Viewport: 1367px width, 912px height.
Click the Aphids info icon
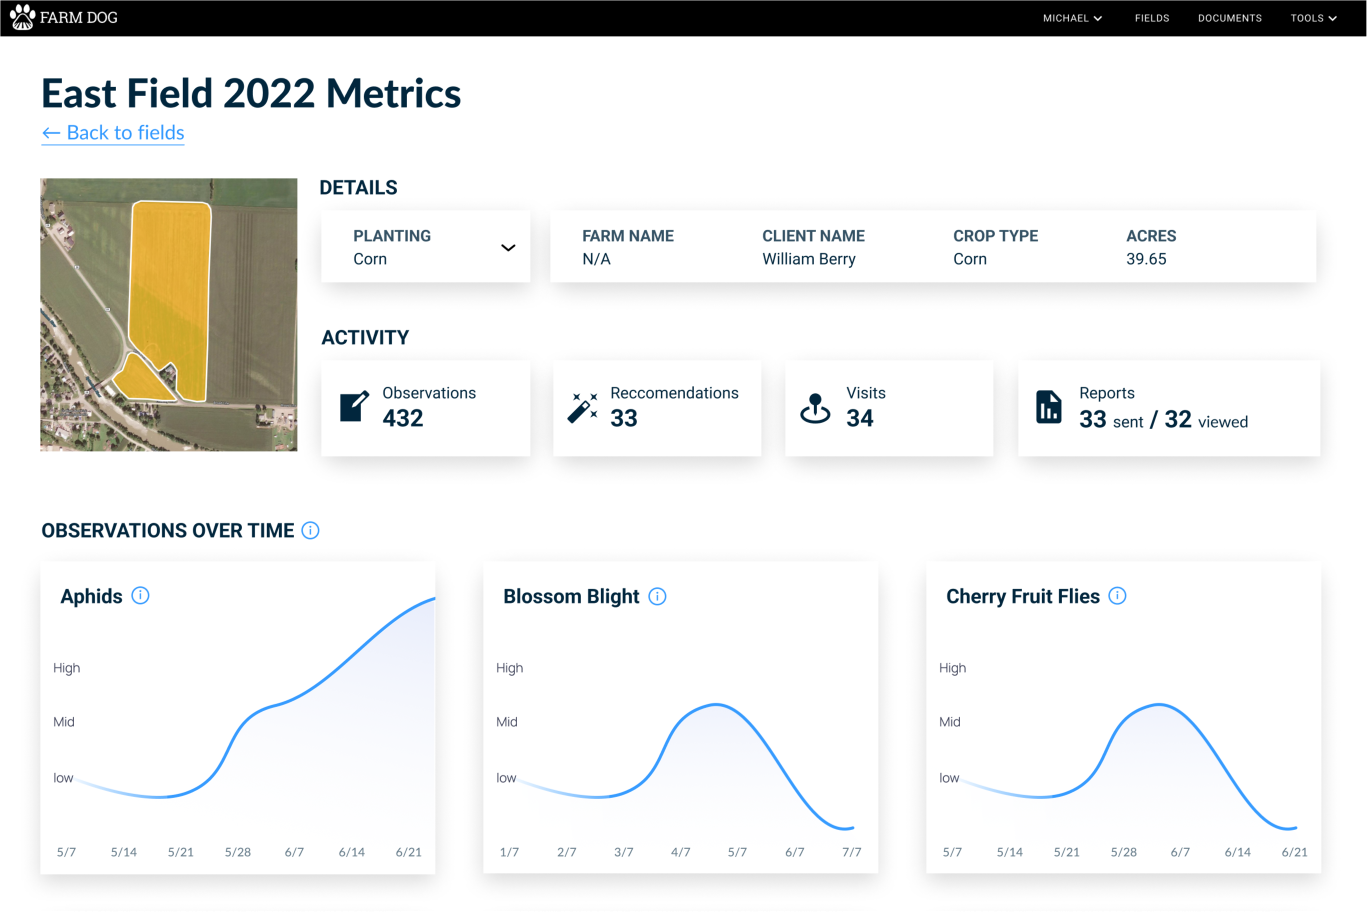[140, 595]
